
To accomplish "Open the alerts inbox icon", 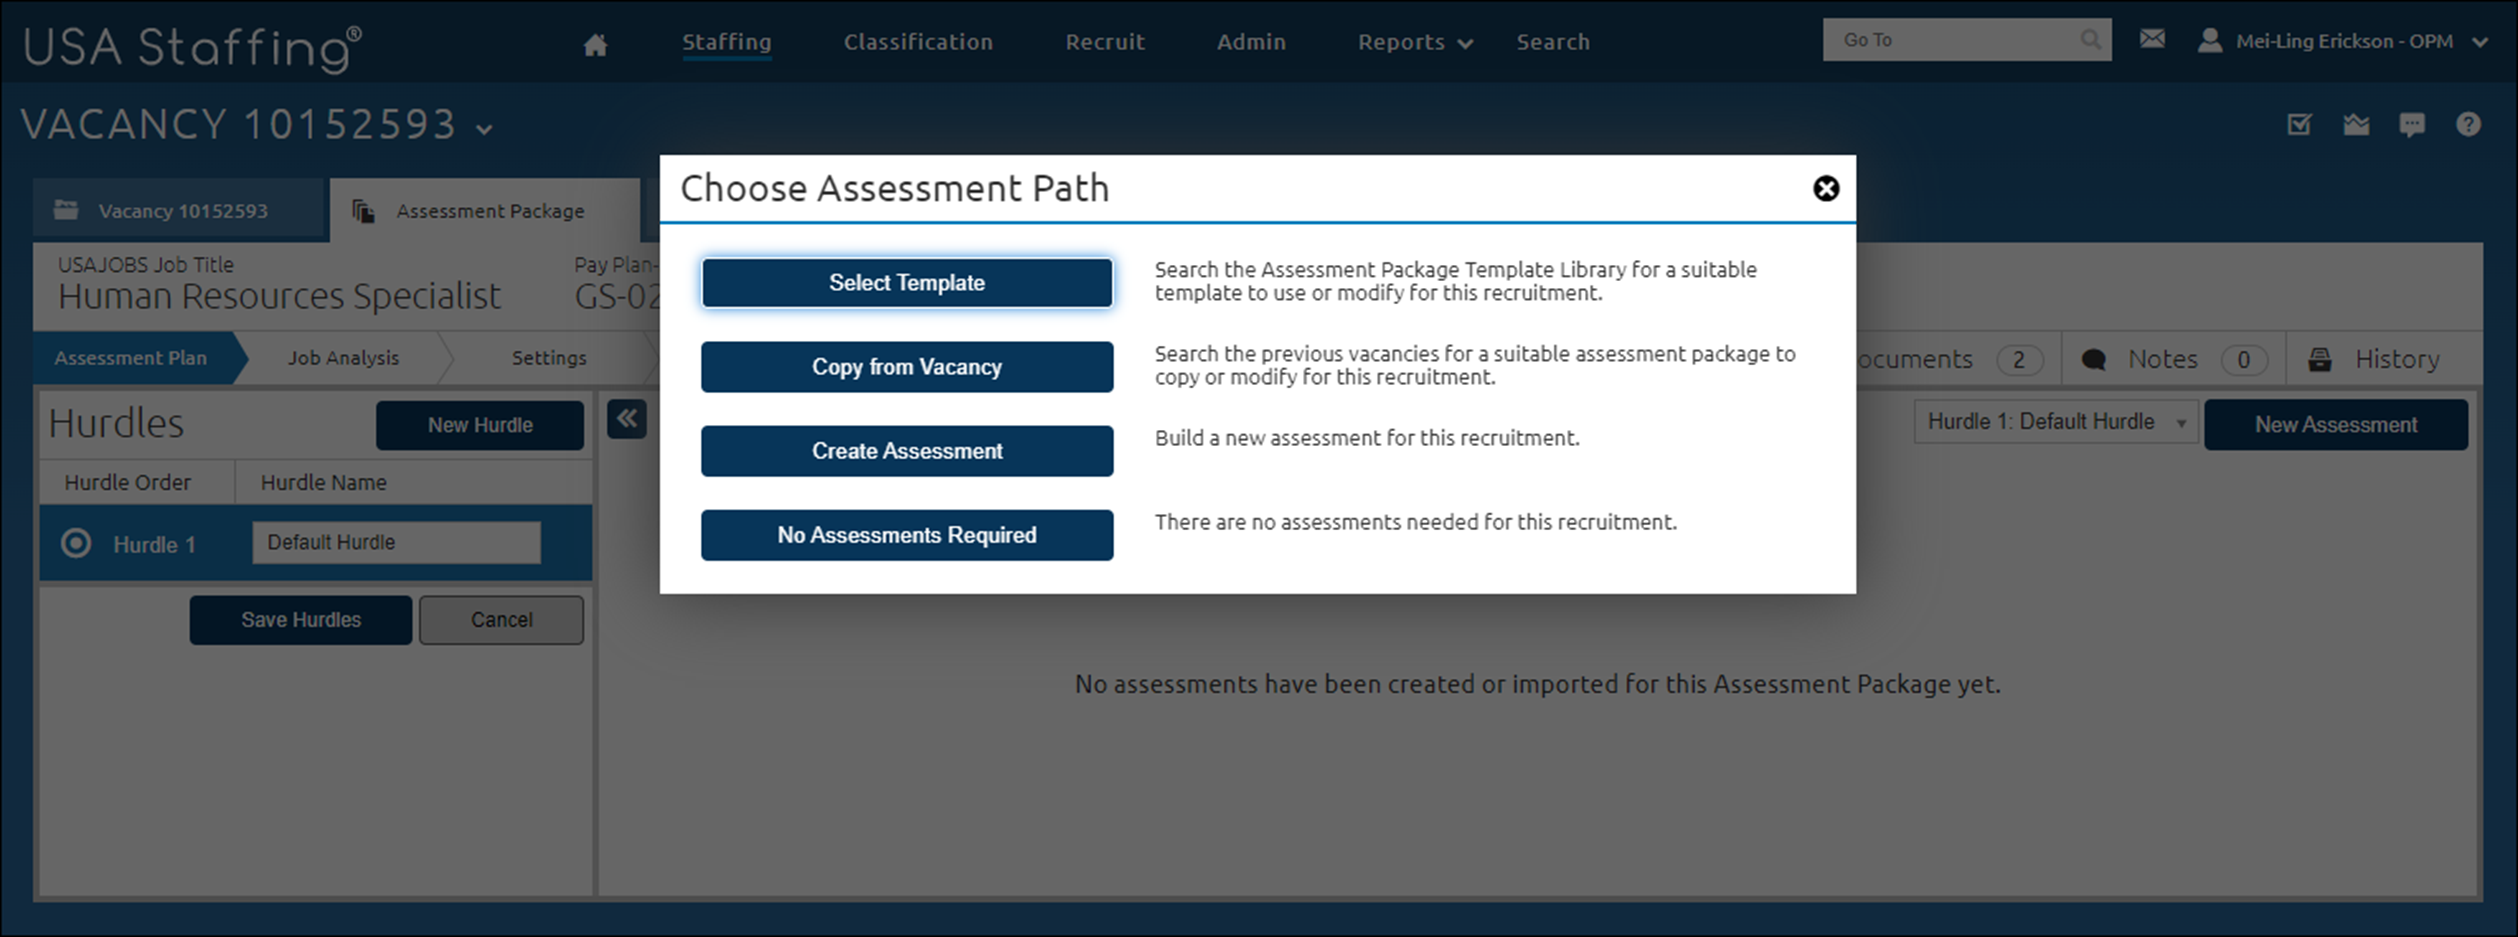I will pyautogui.click(x=2356, y=124).
